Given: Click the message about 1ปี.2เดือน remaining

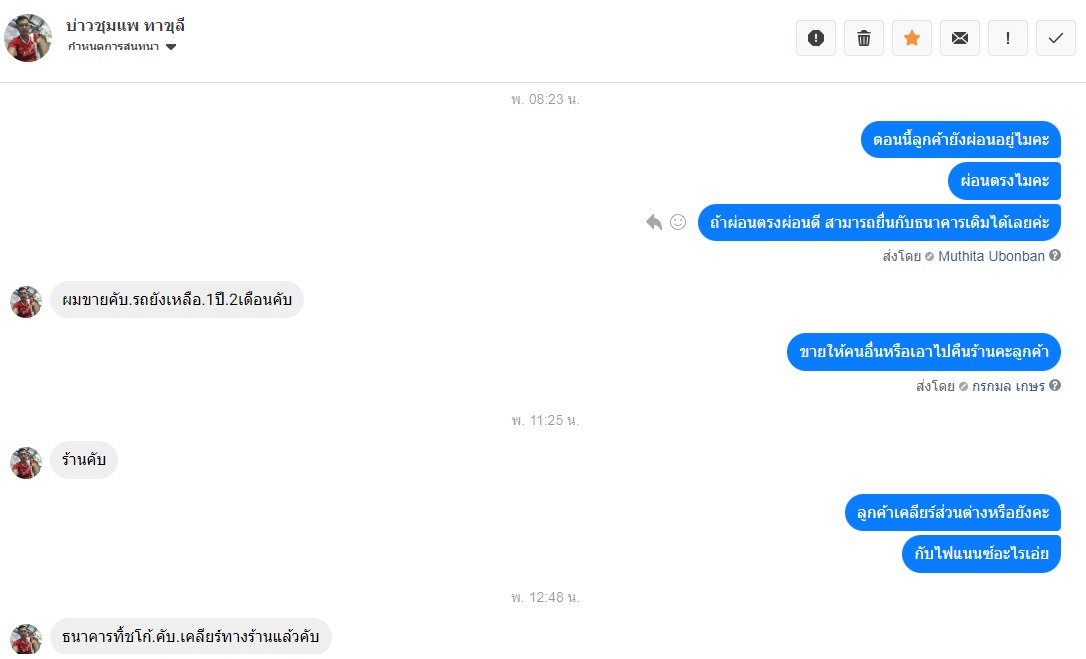Looking at the screenshot, I should pos(177,299).
